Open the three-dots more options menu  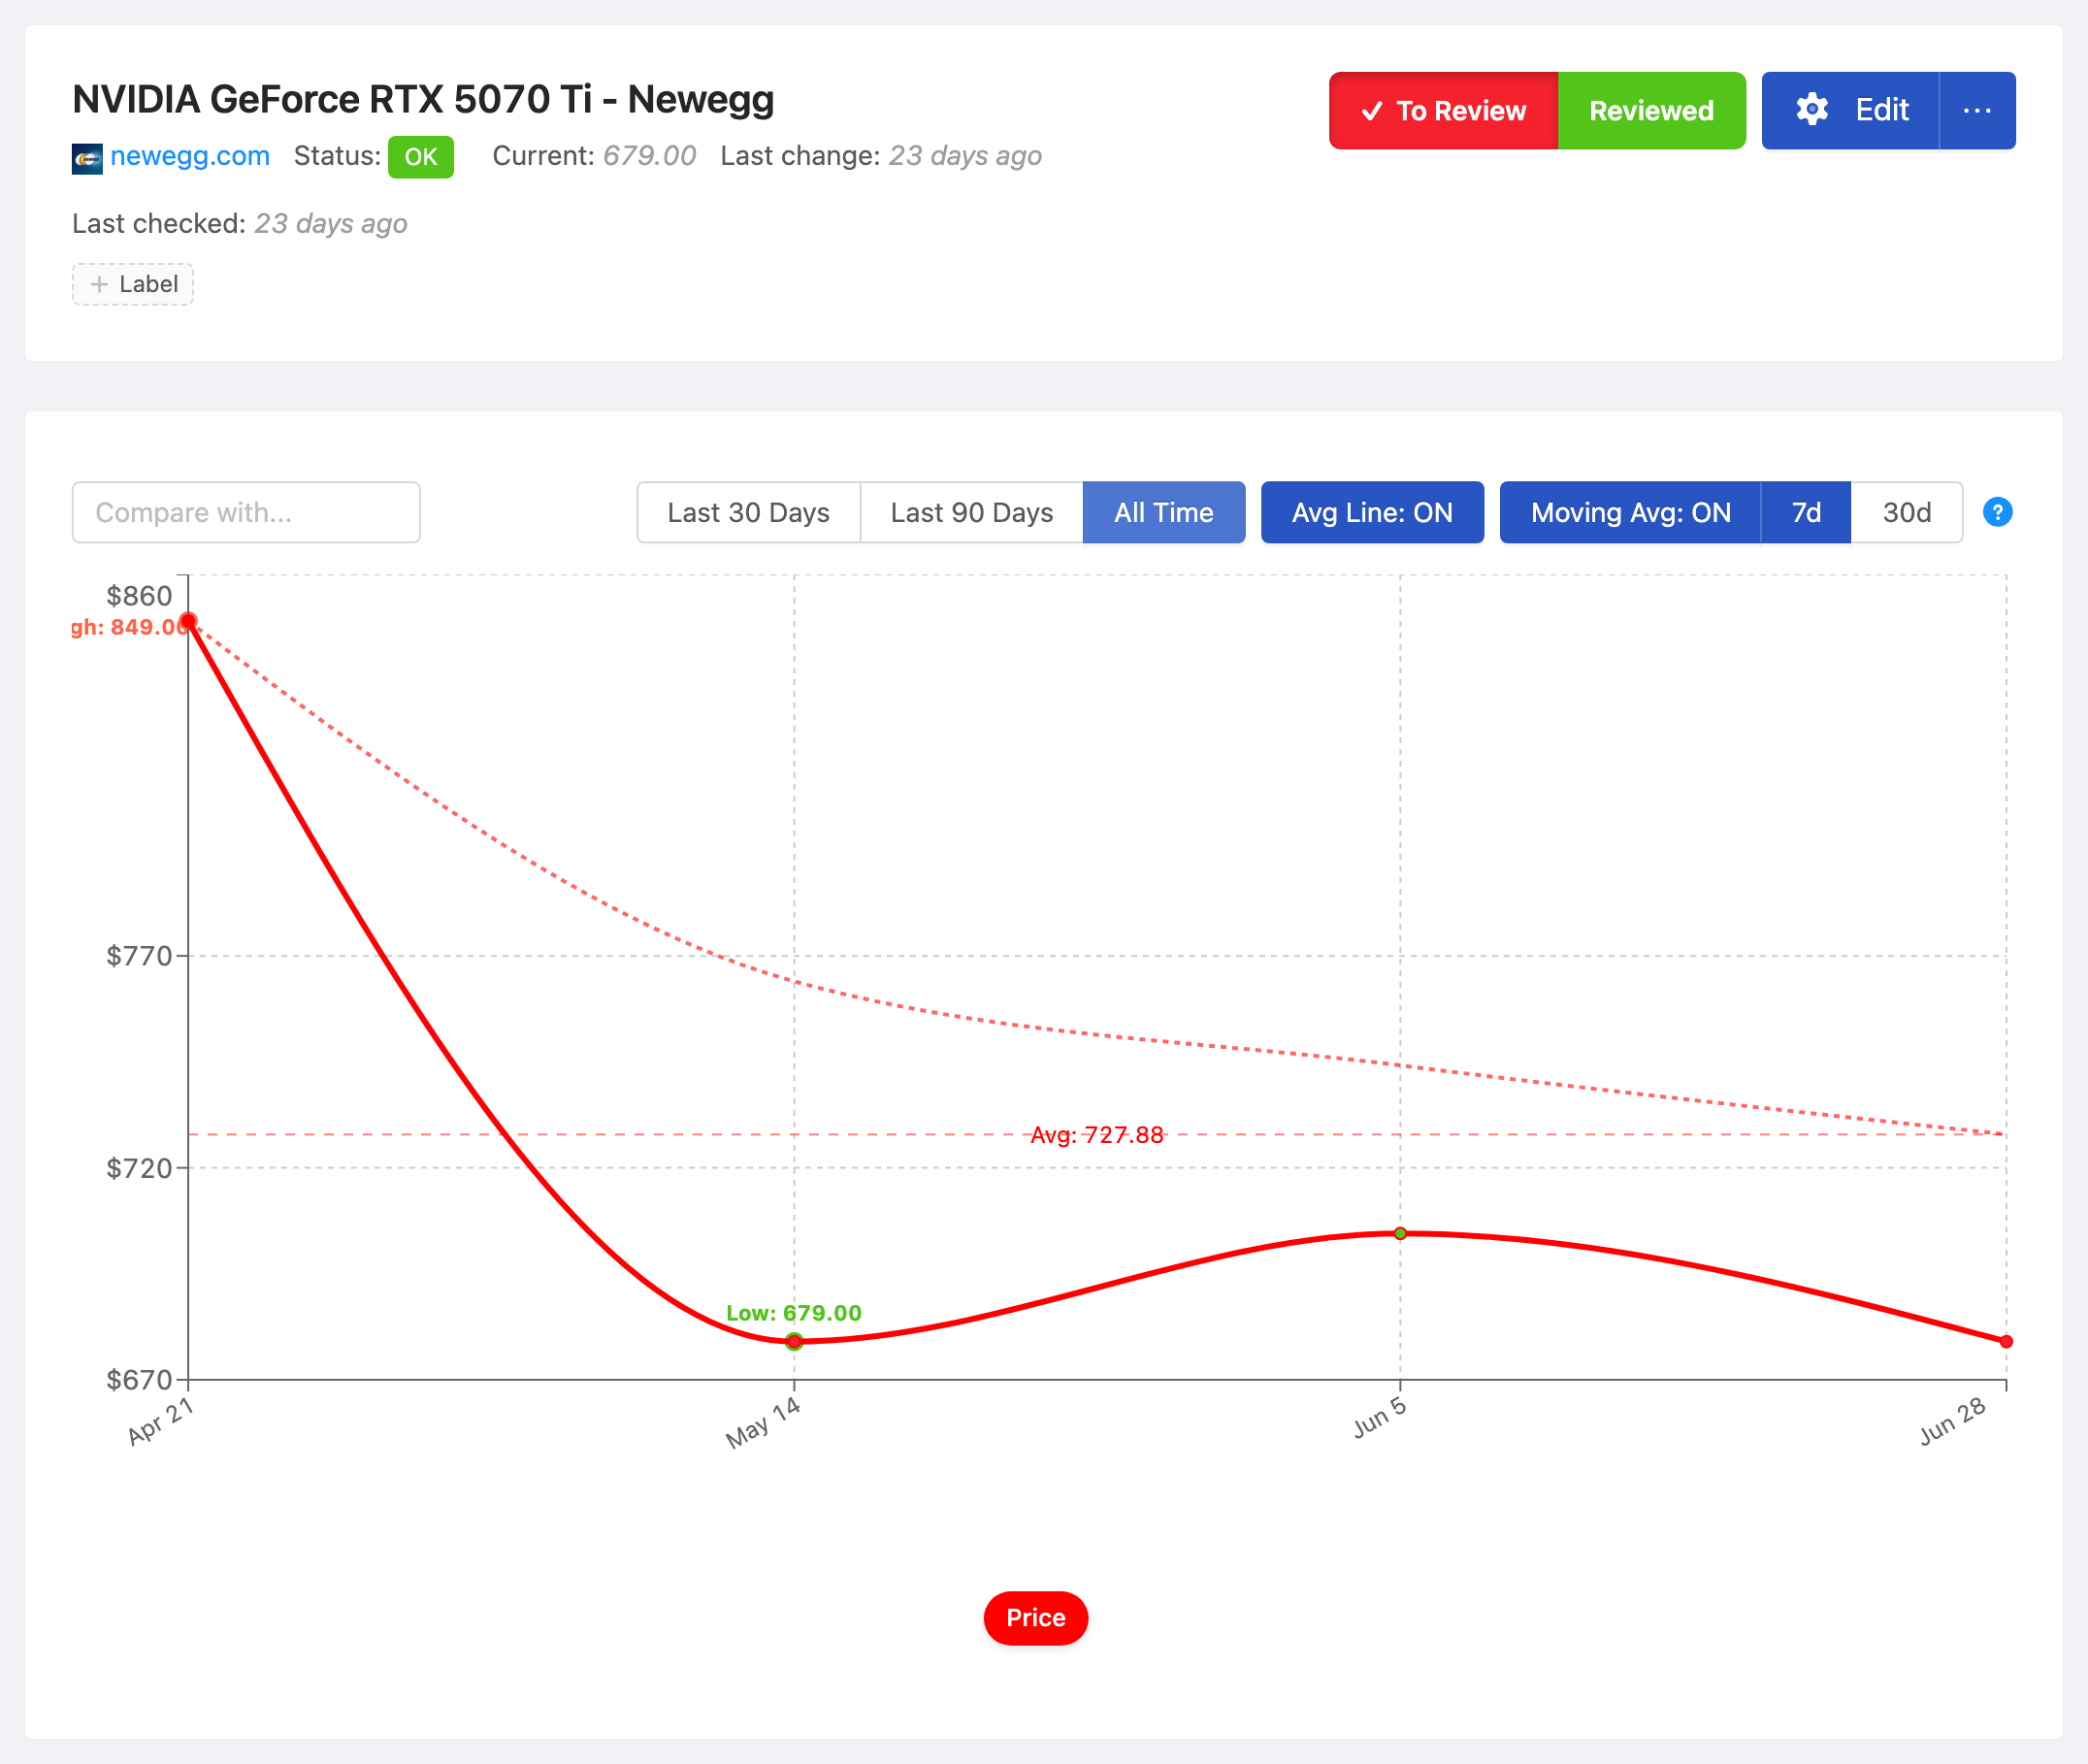tap(1977, 110)
